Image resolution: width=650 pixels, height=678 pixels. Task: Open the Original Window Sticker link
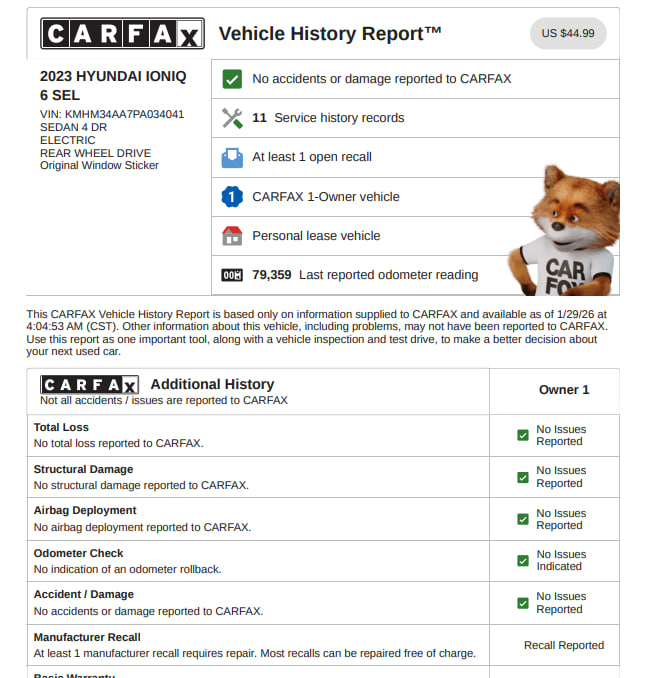99,166
